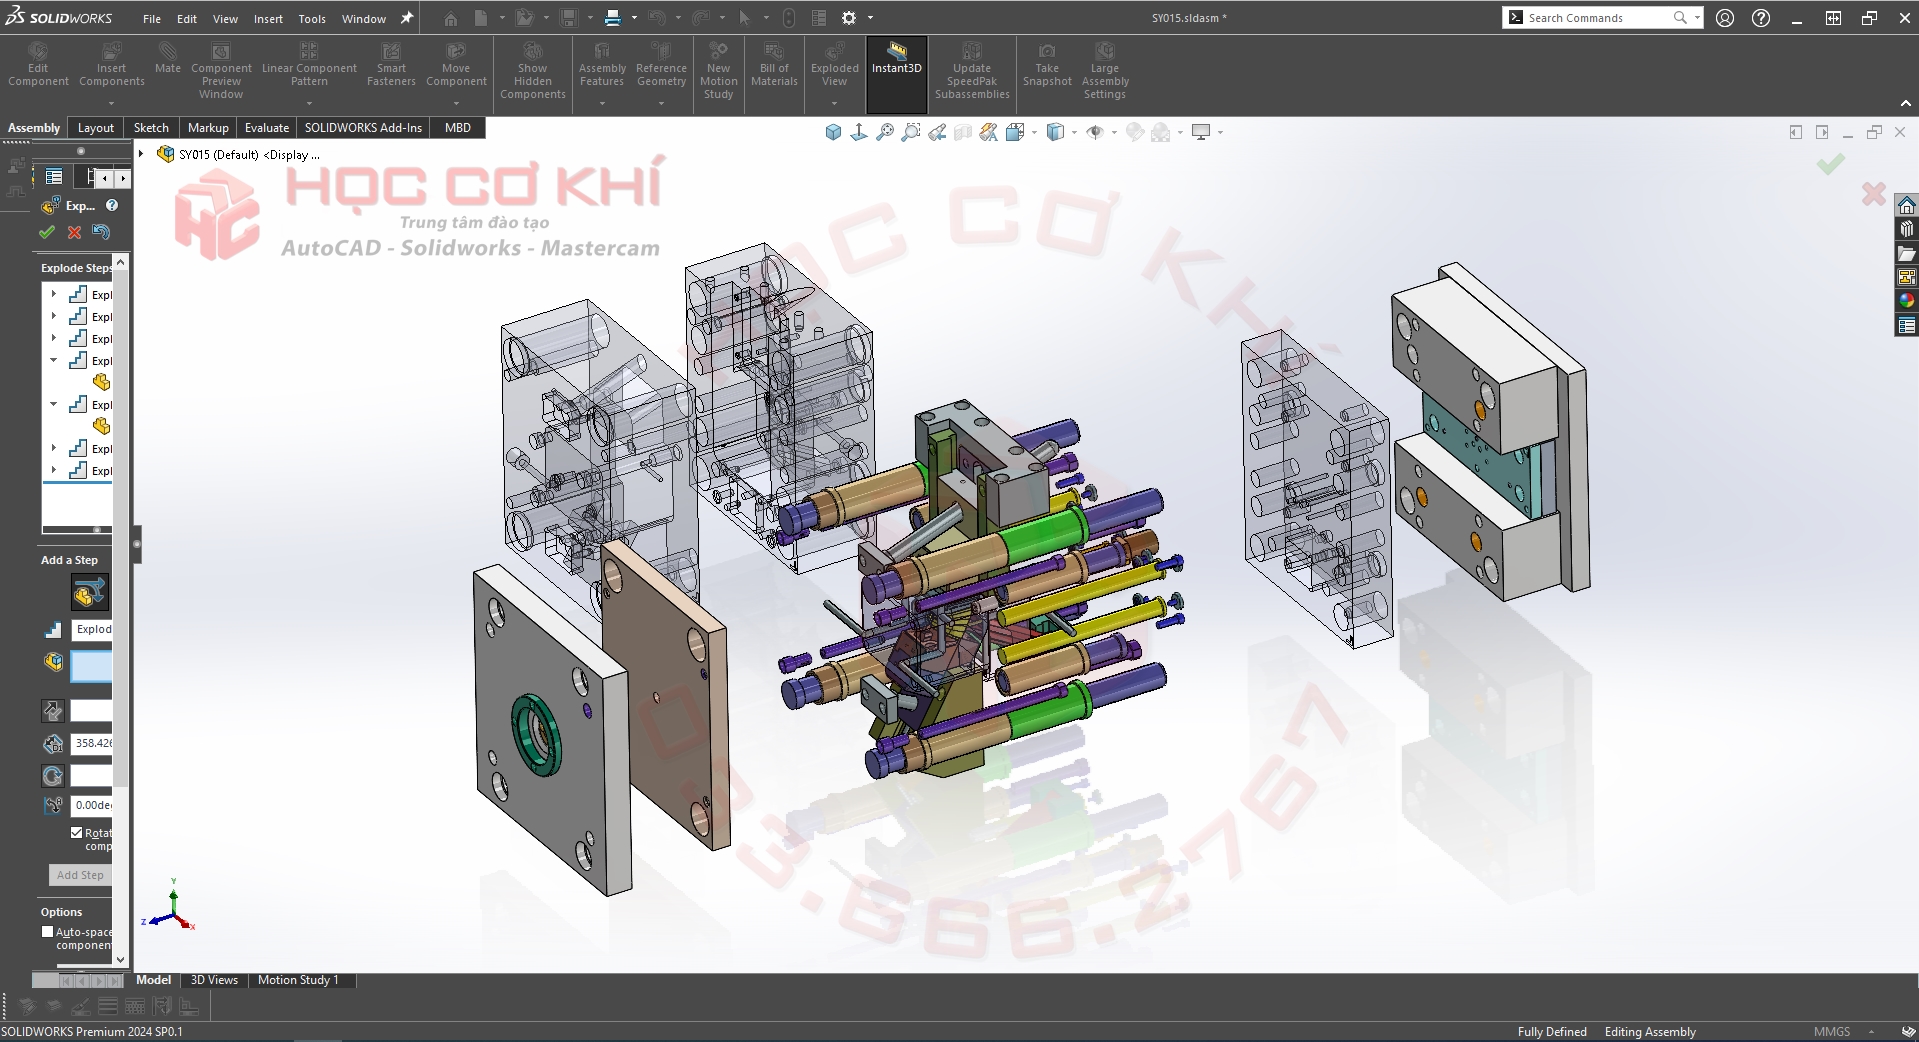Enable the Auto-space components checkbox
The height and width of the screenshot is (1042, 1919).
click(47, 931)
